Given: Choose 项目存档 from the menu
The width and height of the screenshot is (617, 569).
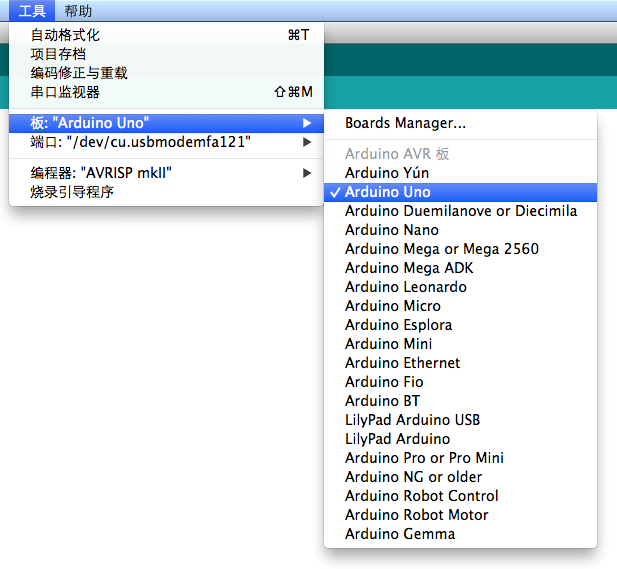Looking at the screenshot, I should click(x=58, y=54).
